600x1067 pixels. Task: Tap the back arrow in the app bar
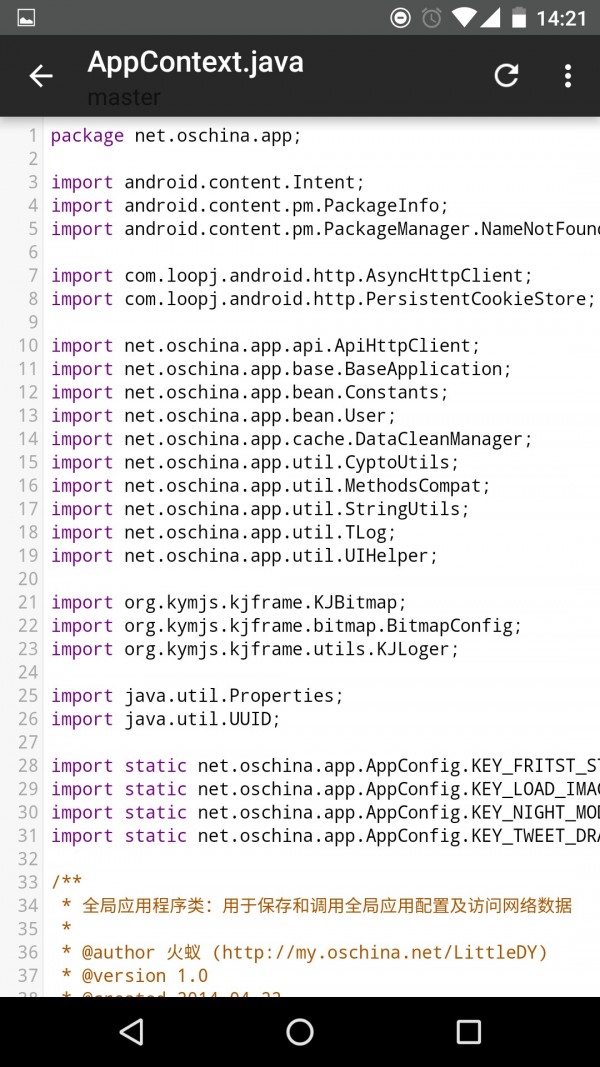pyautogui.click(x=40, y=76)
